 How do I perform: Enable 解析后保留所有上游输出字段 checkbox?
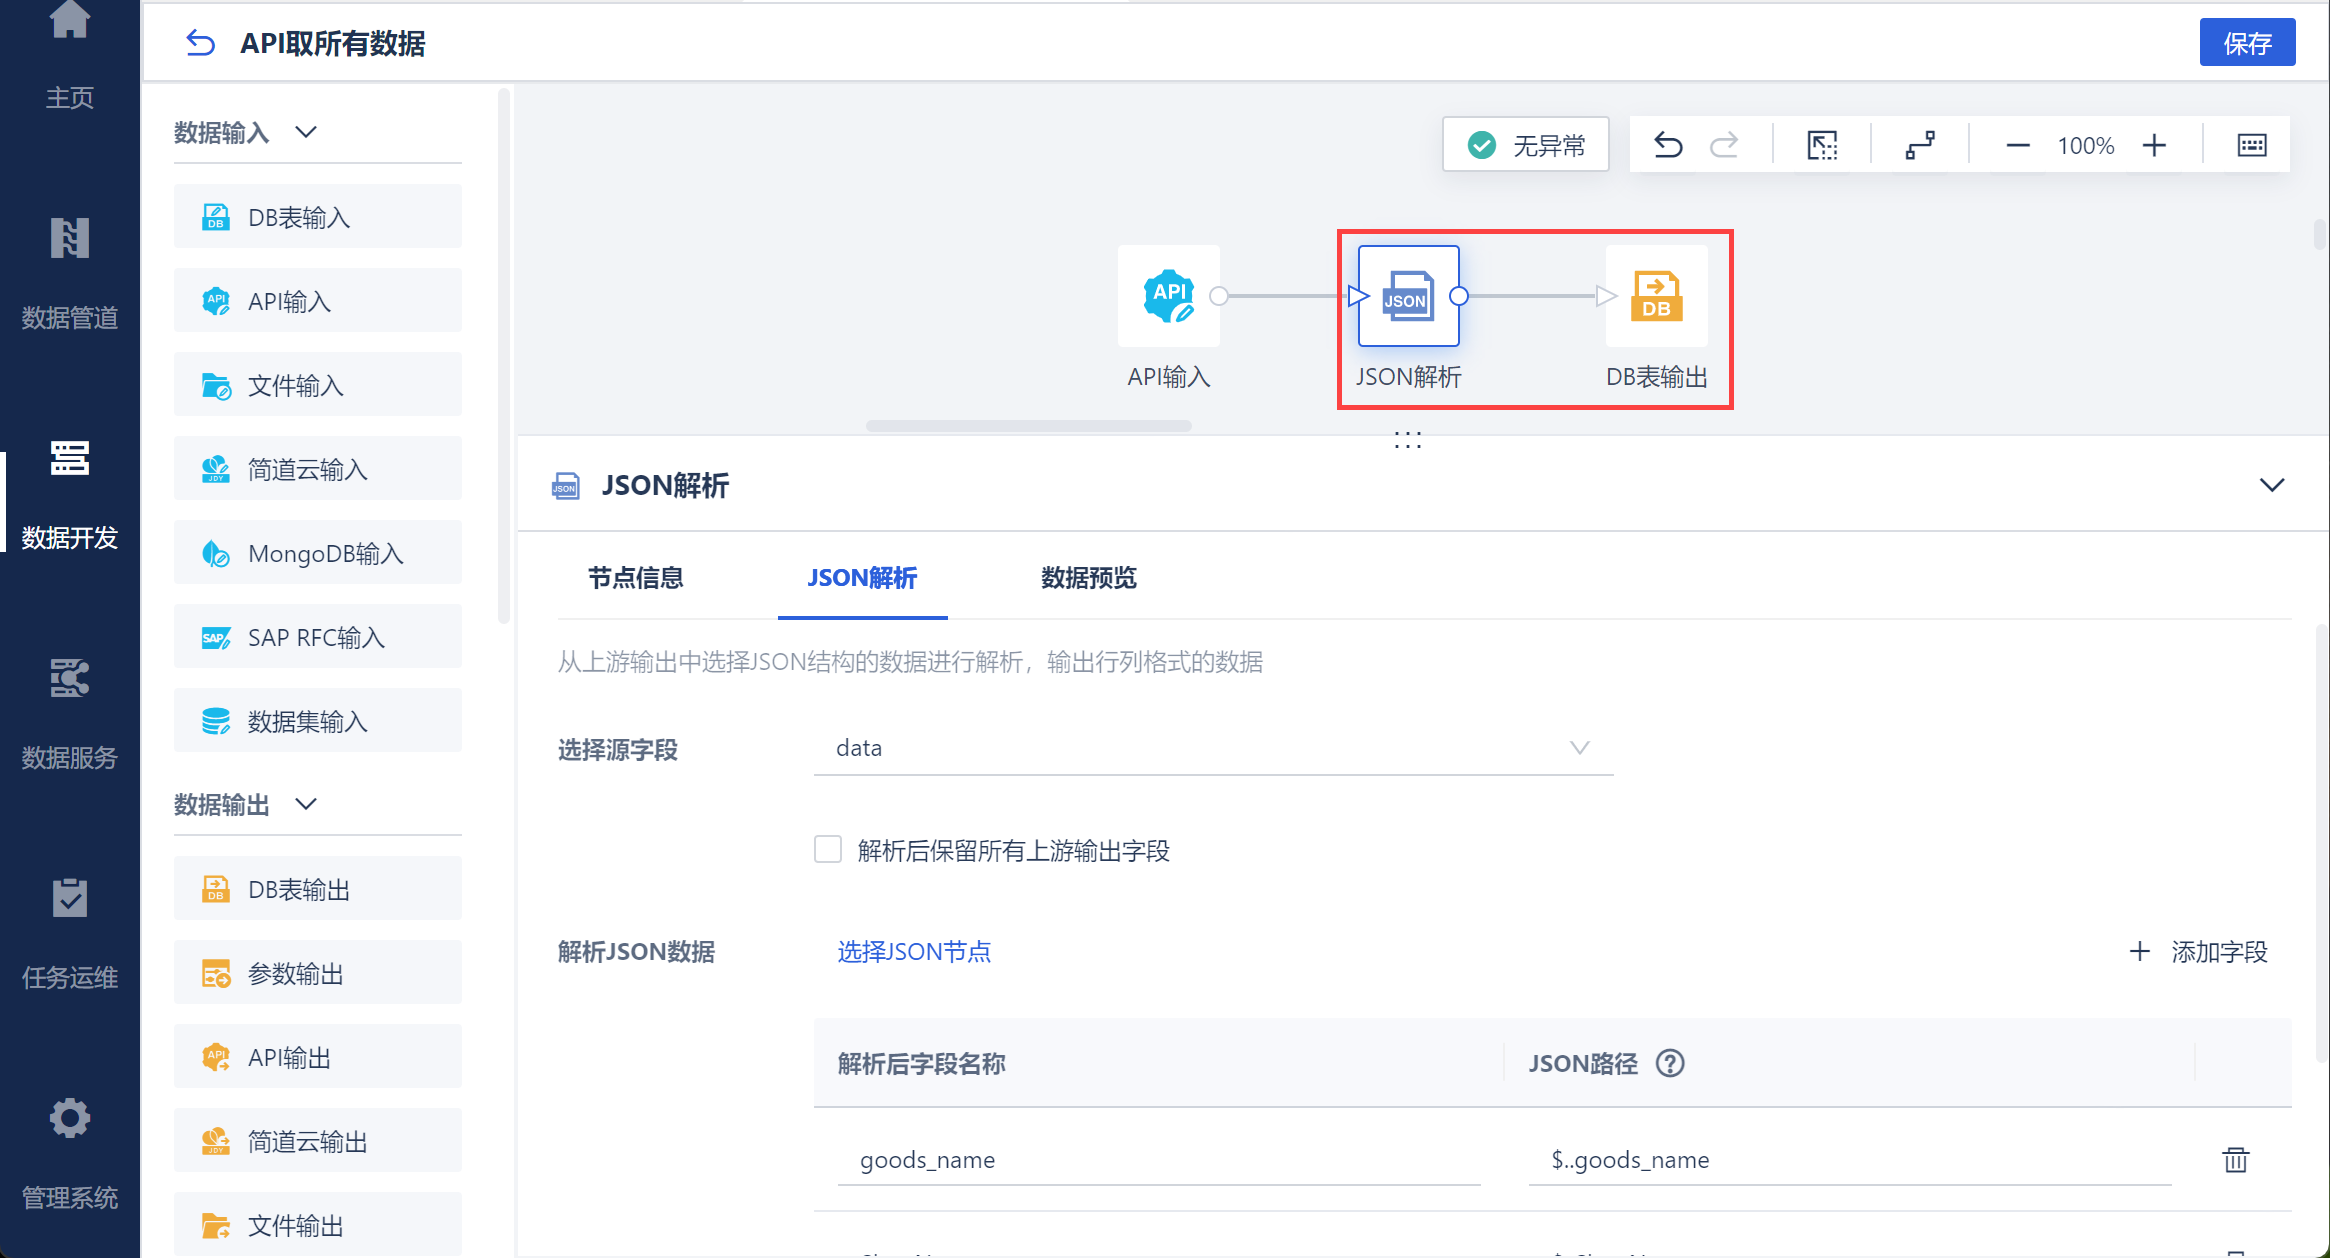(828, 850)
